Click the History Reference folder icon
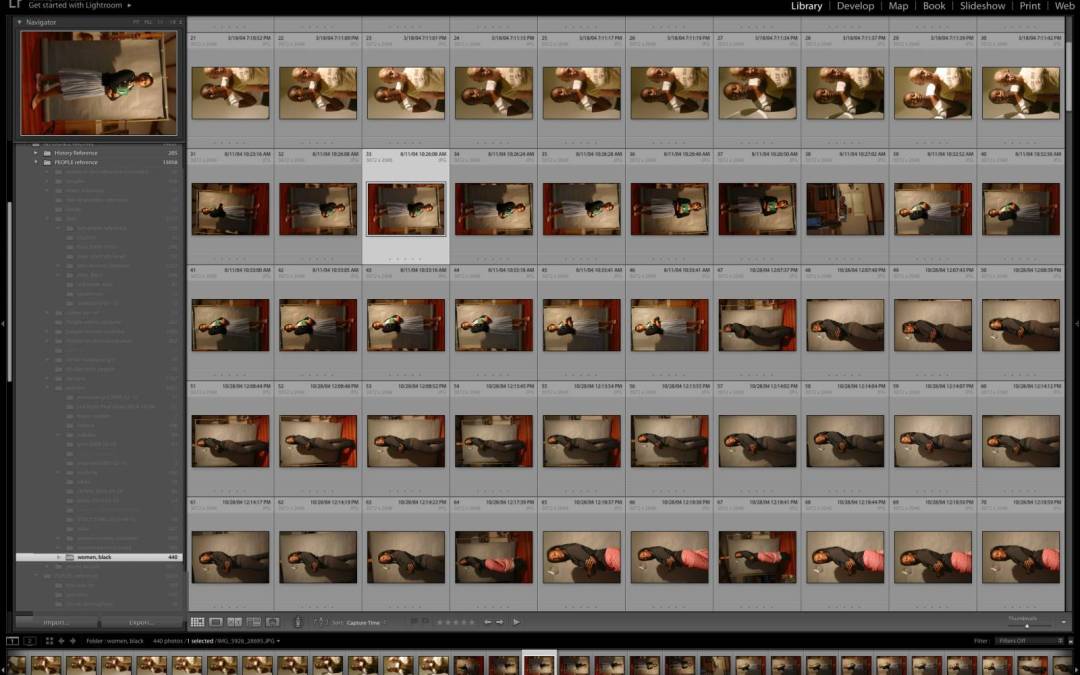1080x675 pixels. tap(47, 153)
